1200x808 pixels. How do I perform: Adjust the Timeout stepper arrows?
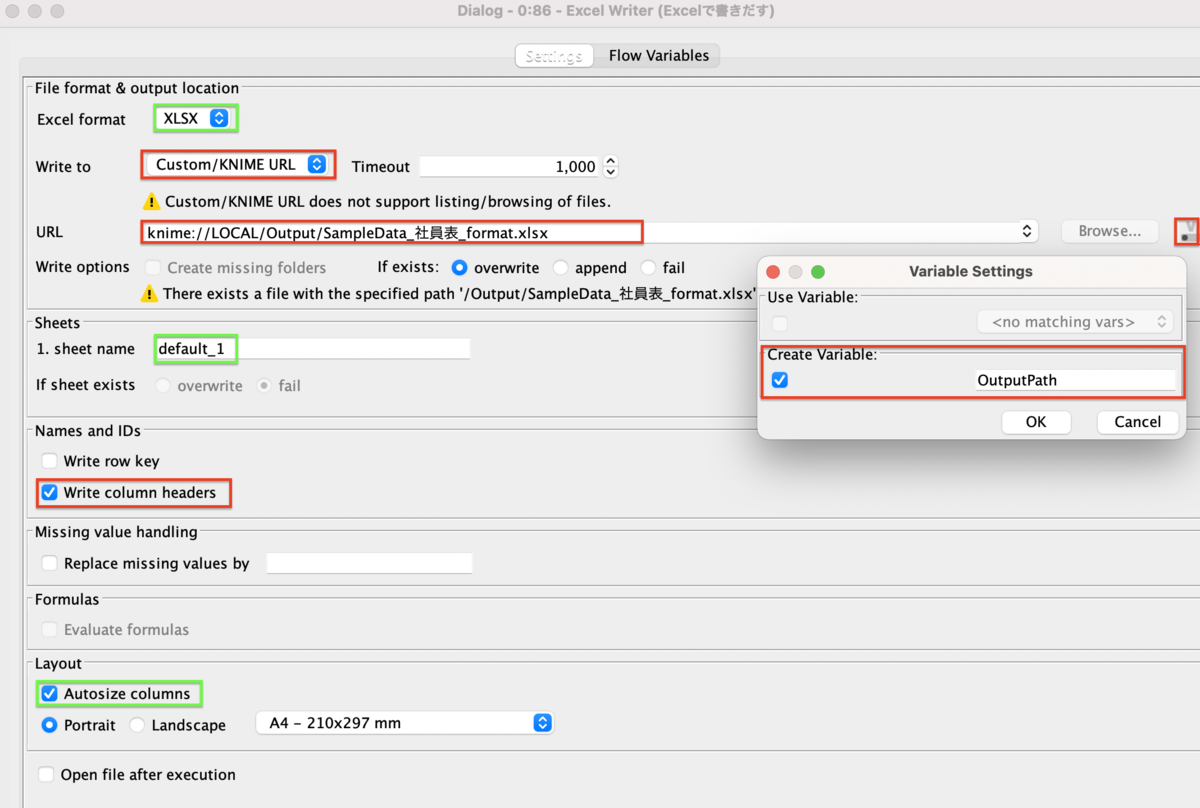[611, 167]
